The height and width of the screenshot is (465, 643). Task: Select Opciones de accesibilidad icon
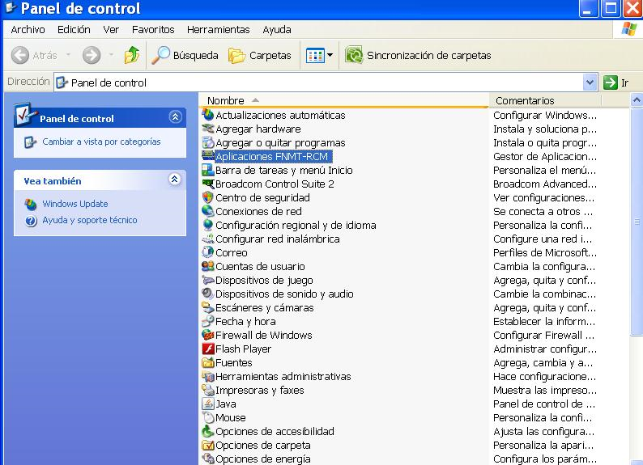(208, 431)
